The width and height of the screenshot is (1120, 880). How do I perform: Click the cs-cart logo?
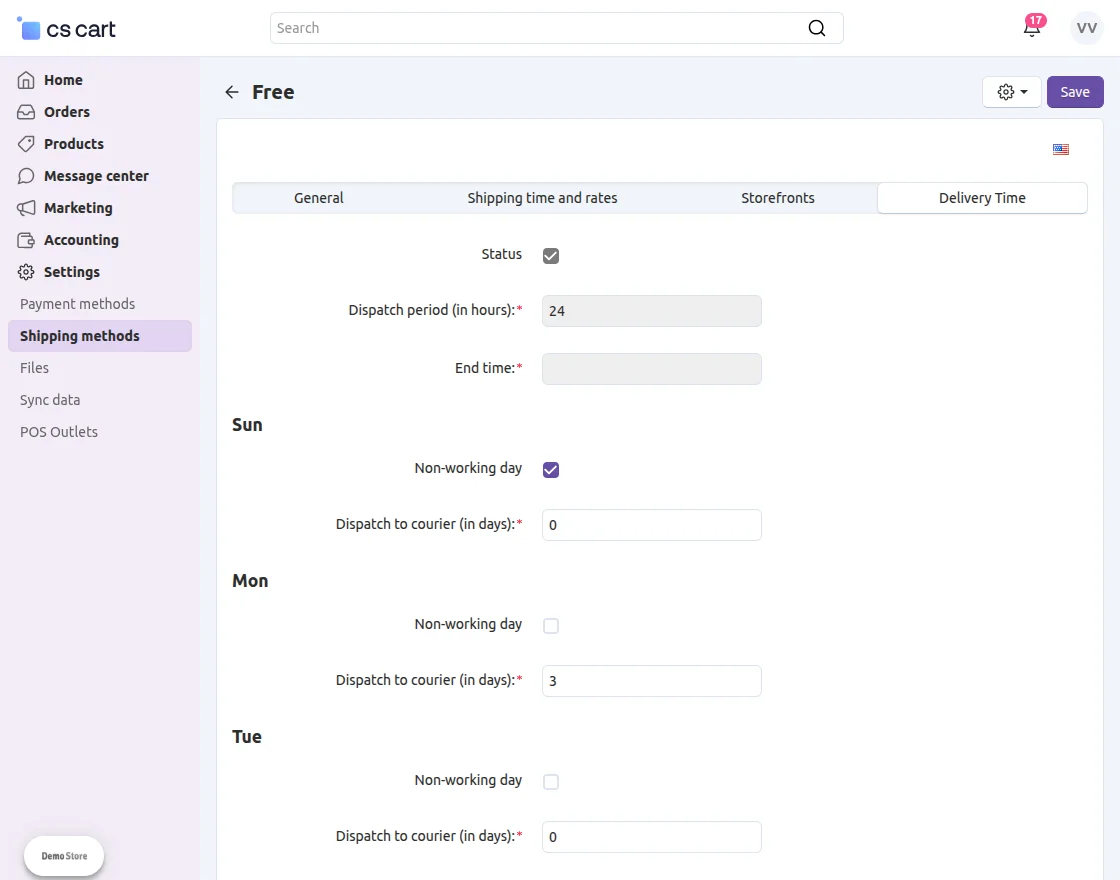(x=65, y=28)
